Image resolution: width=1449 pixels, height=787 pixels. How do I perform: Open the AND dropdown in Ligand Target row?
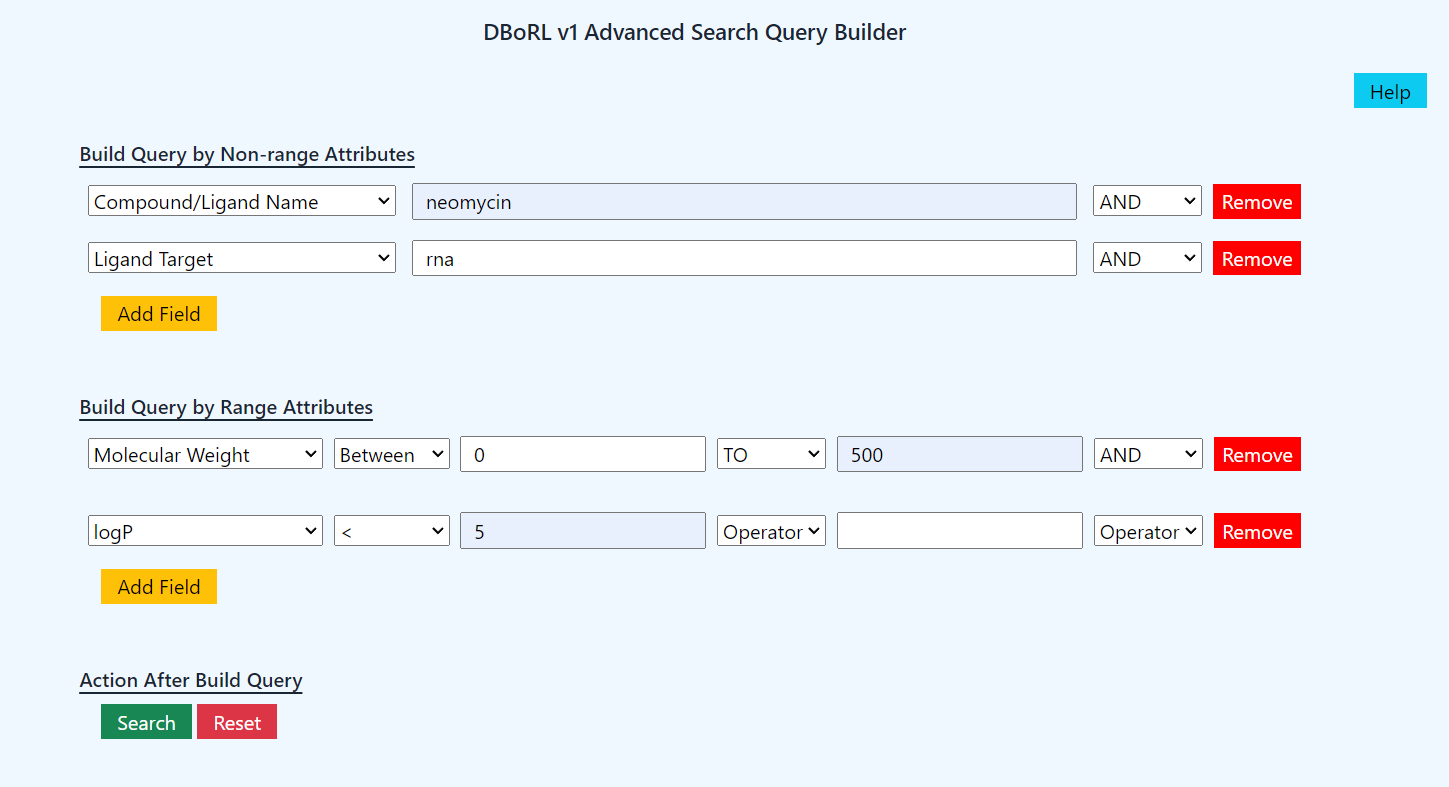[x=1146, y=258]
